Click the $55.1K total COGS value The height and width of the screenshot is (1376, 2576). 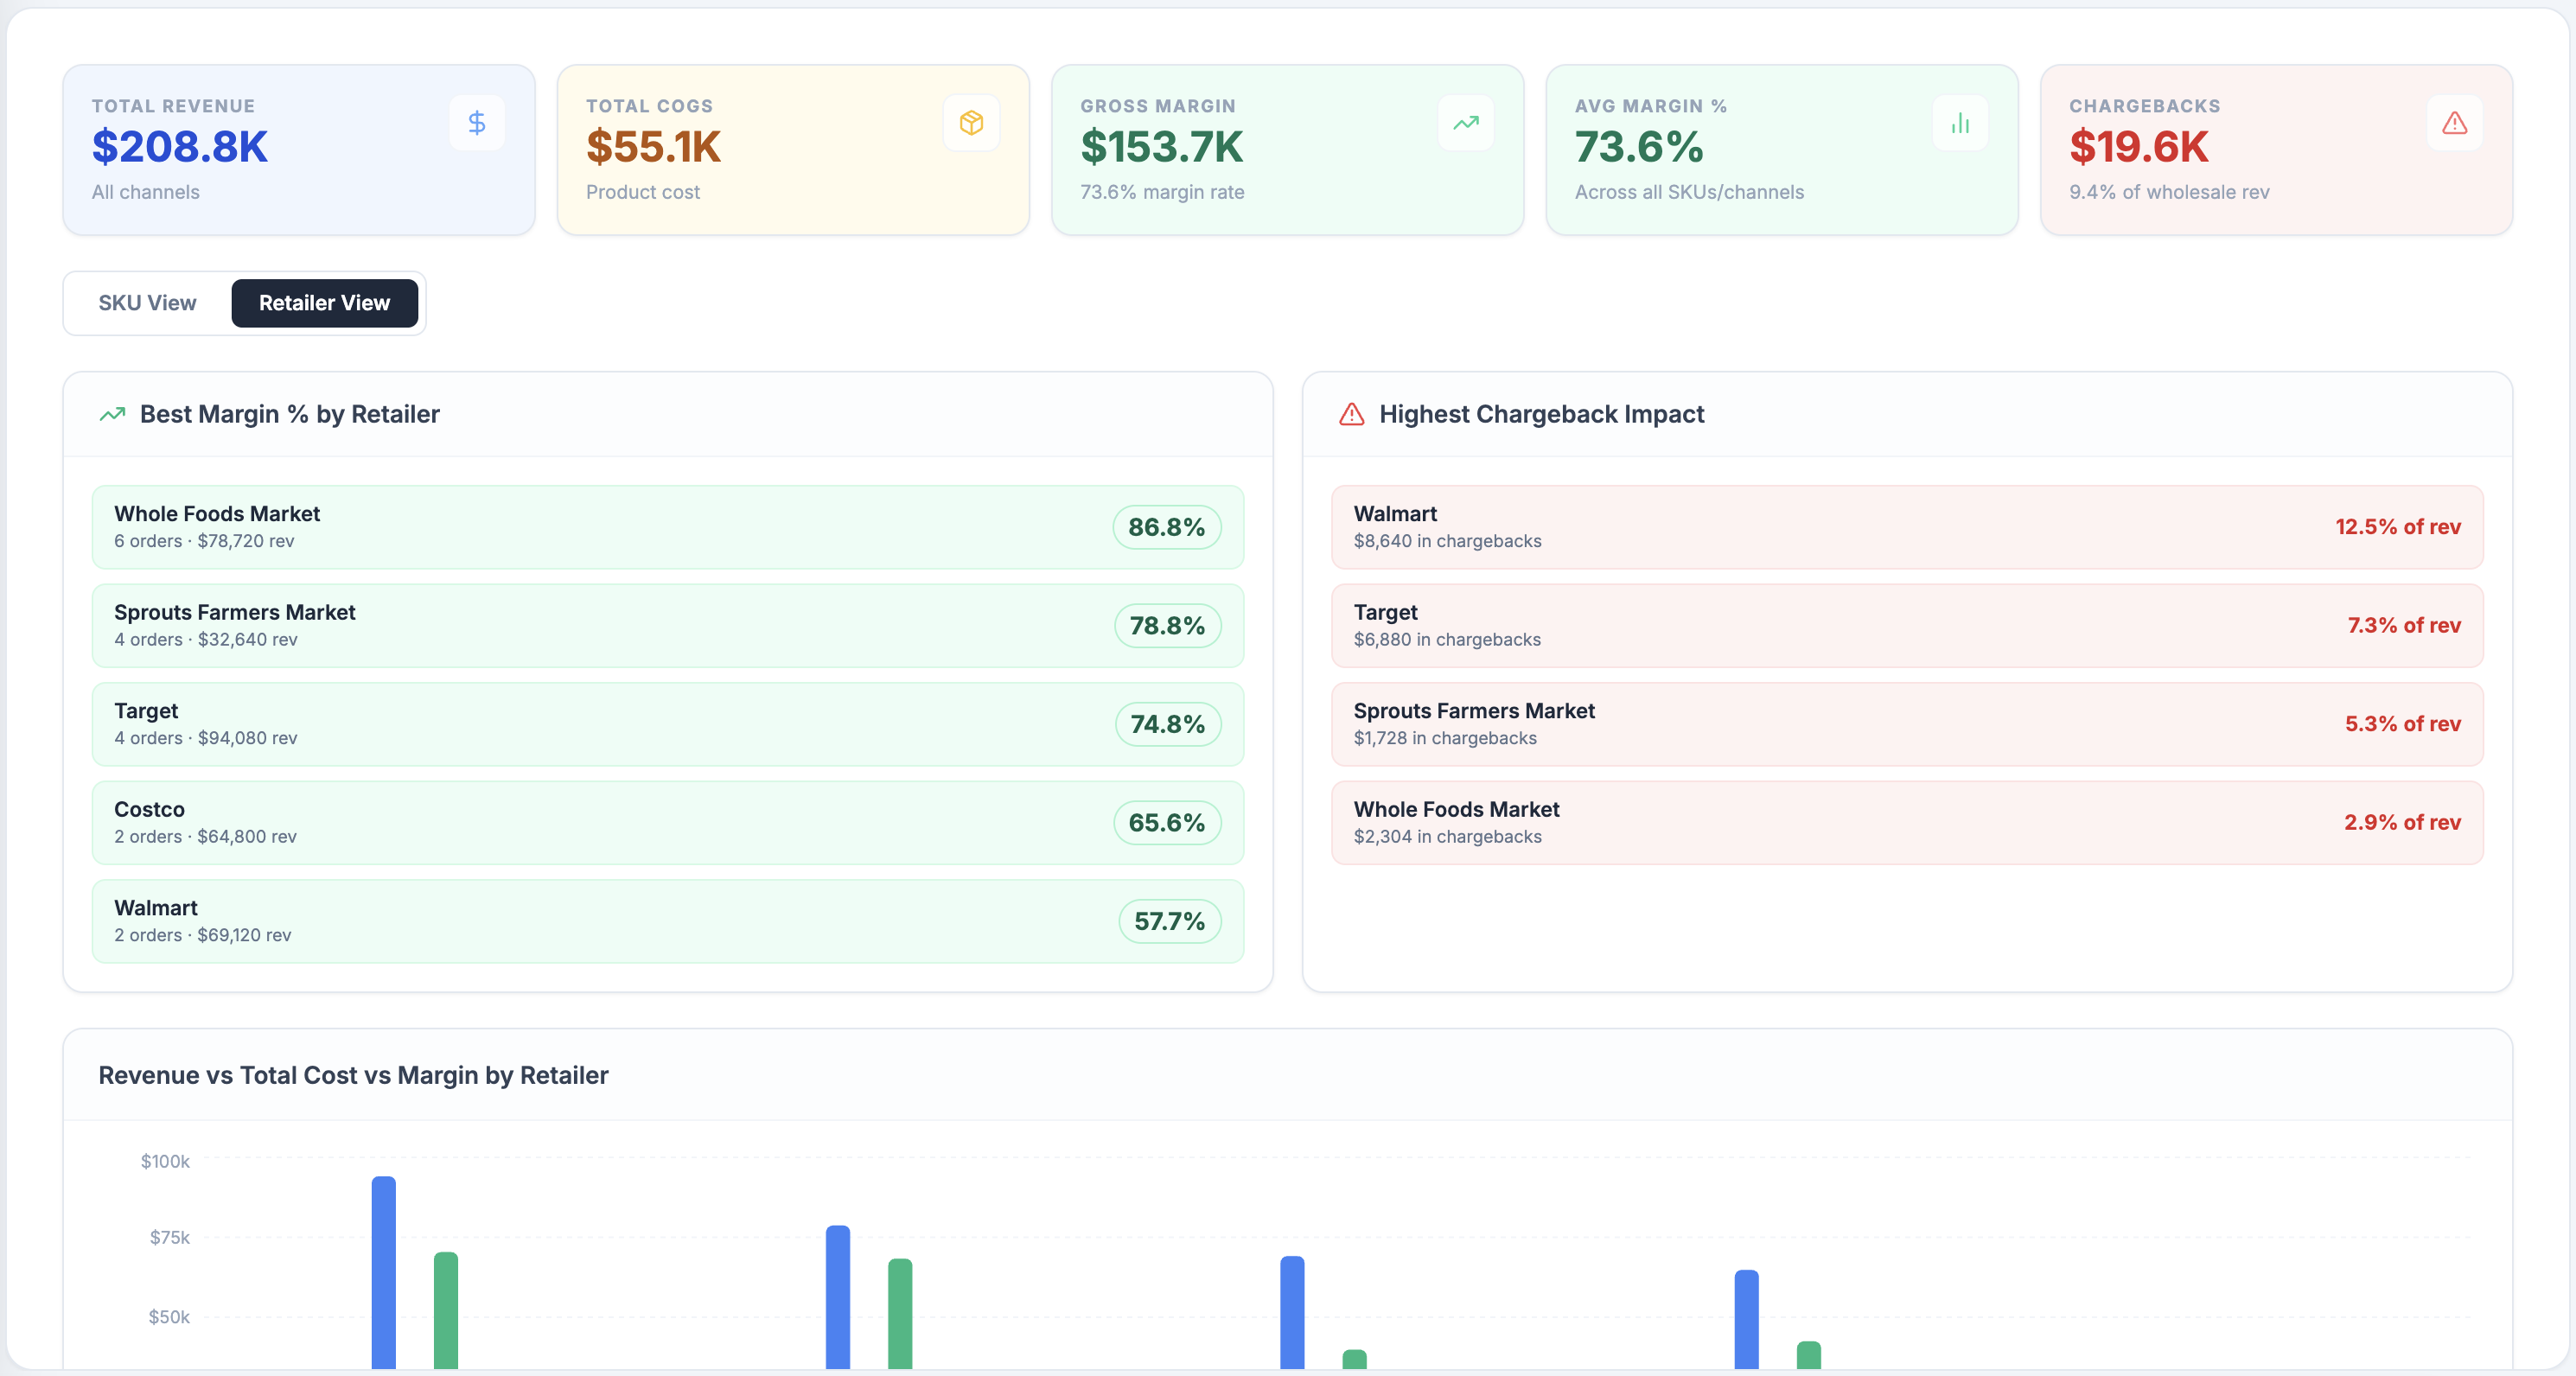(654, 147)
